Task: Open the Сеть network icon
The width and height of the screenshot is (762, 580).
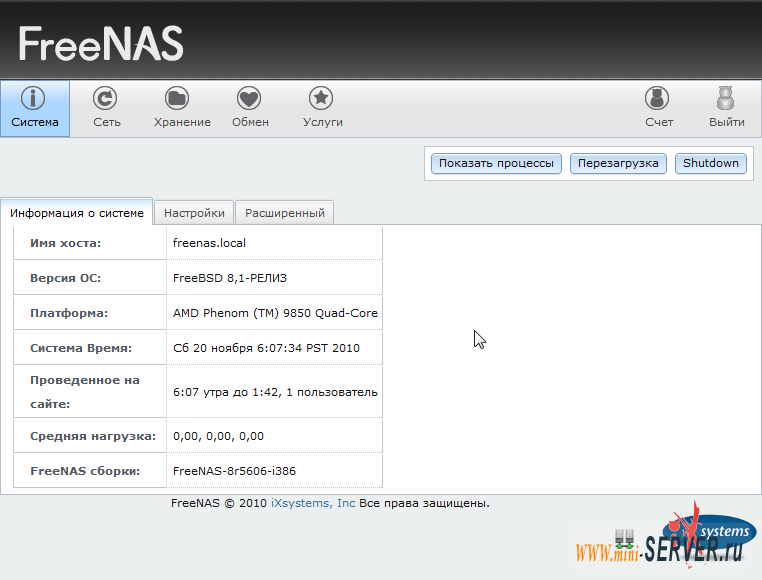Action: [105, 98]
